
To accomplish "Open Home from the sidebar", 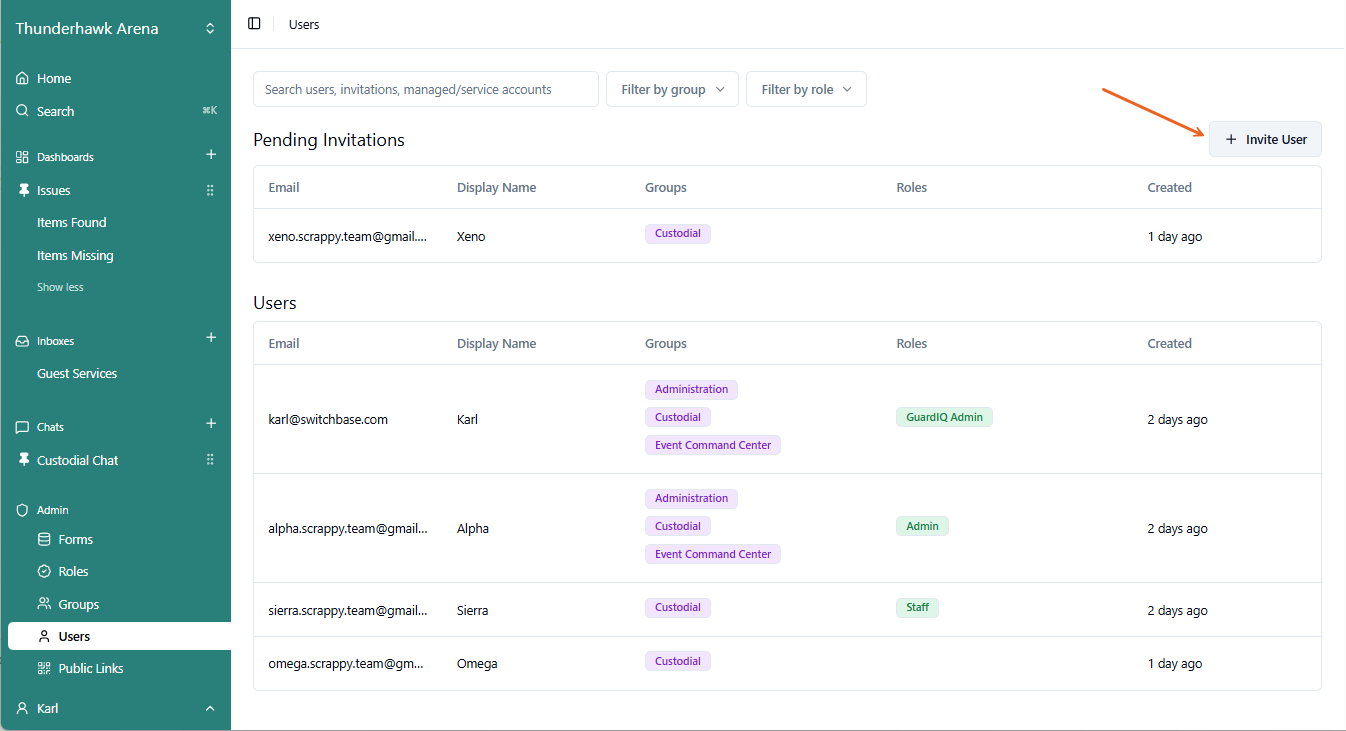I will click(54, 78).
